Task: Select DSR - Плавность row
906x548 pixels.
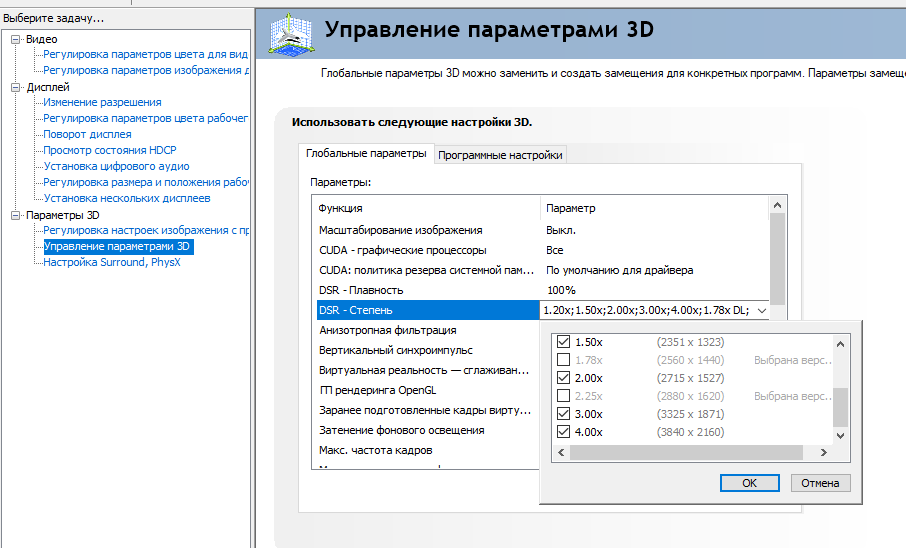Action: coord(543,290)
